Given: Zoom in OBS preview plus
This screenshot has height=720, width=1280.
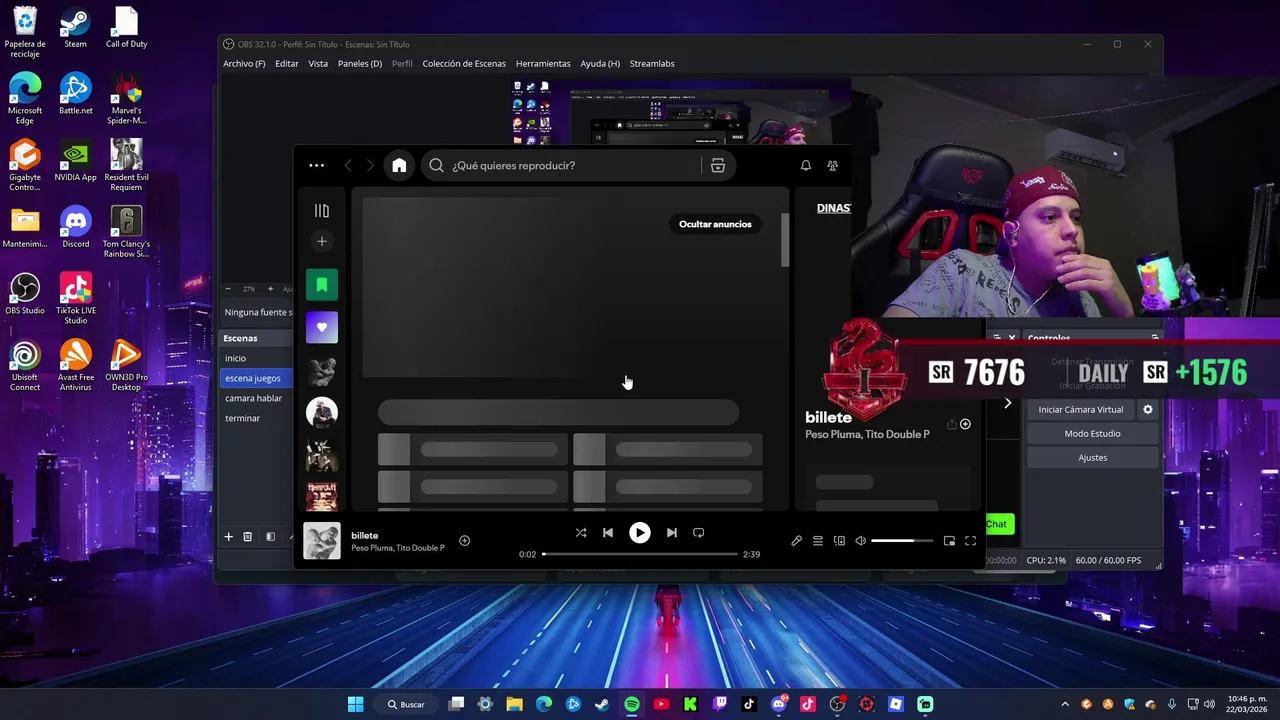Looking at the screenshot, I should (270, 289).
